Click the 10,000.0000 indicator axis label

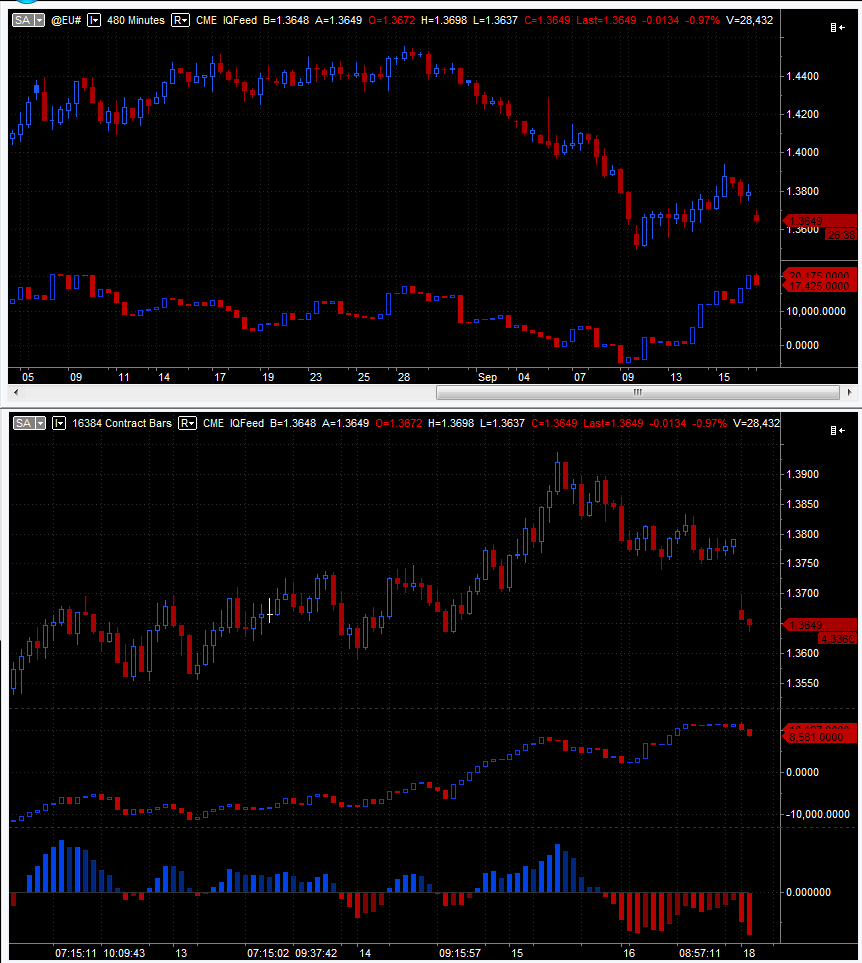[x=816, y=311]
